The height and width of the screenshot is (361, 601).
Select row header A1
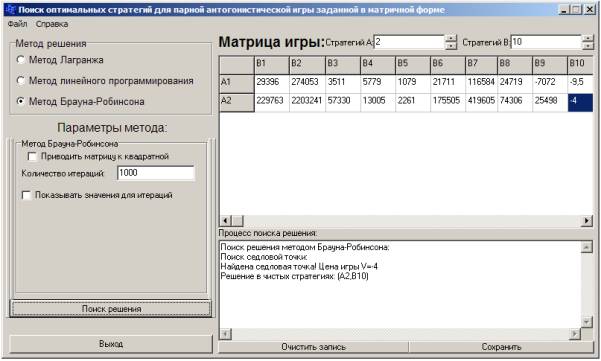(237, 84)
